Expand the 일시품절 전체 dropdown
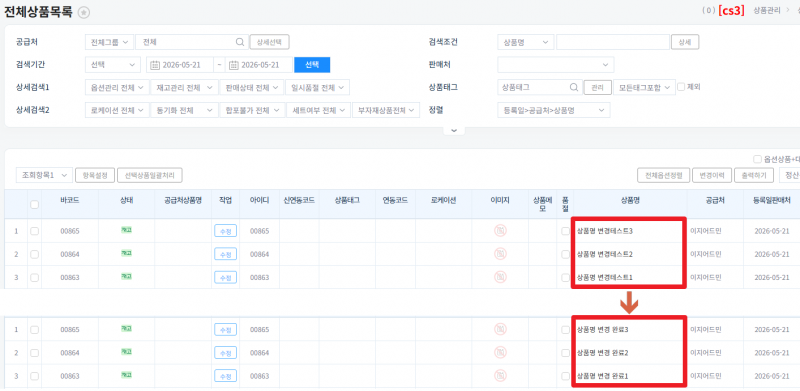Image resolution: width=800 pixels, height=391 pixels. coord(317,87)
